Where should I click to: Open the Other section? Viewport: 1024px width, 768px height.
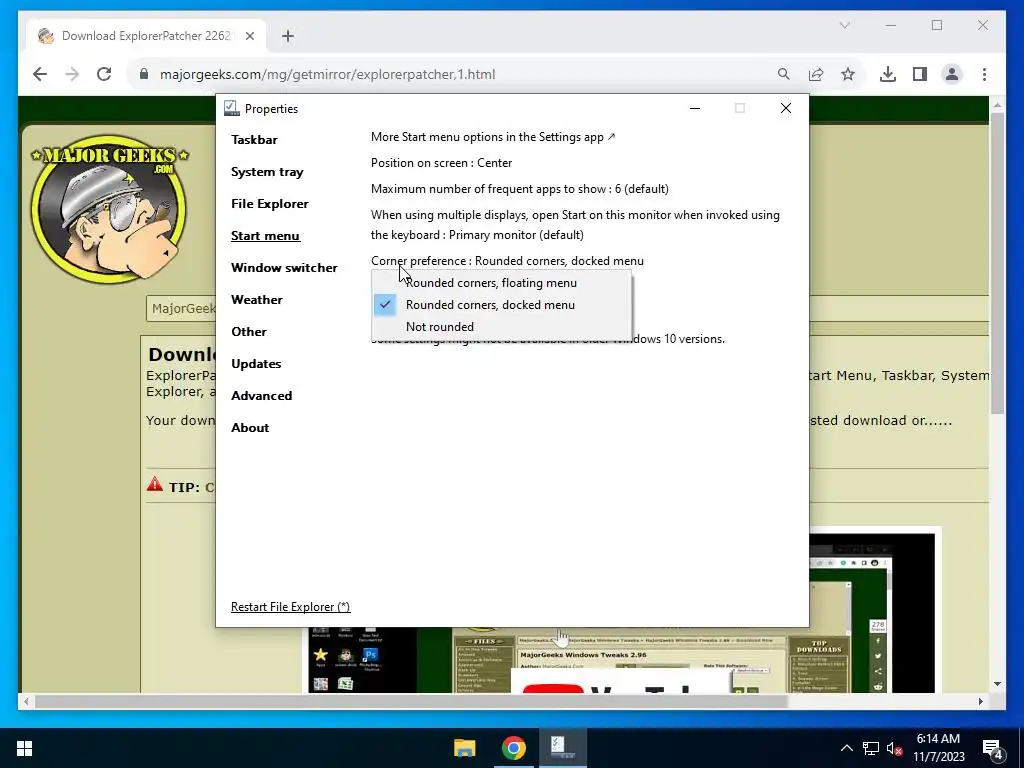[x=249, y=332]
